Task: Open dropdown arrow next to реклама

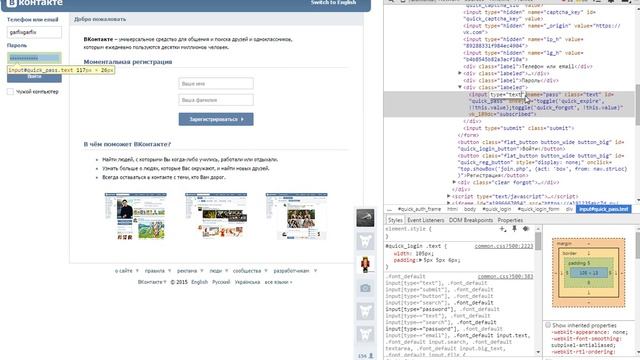Action: [202, 271]
